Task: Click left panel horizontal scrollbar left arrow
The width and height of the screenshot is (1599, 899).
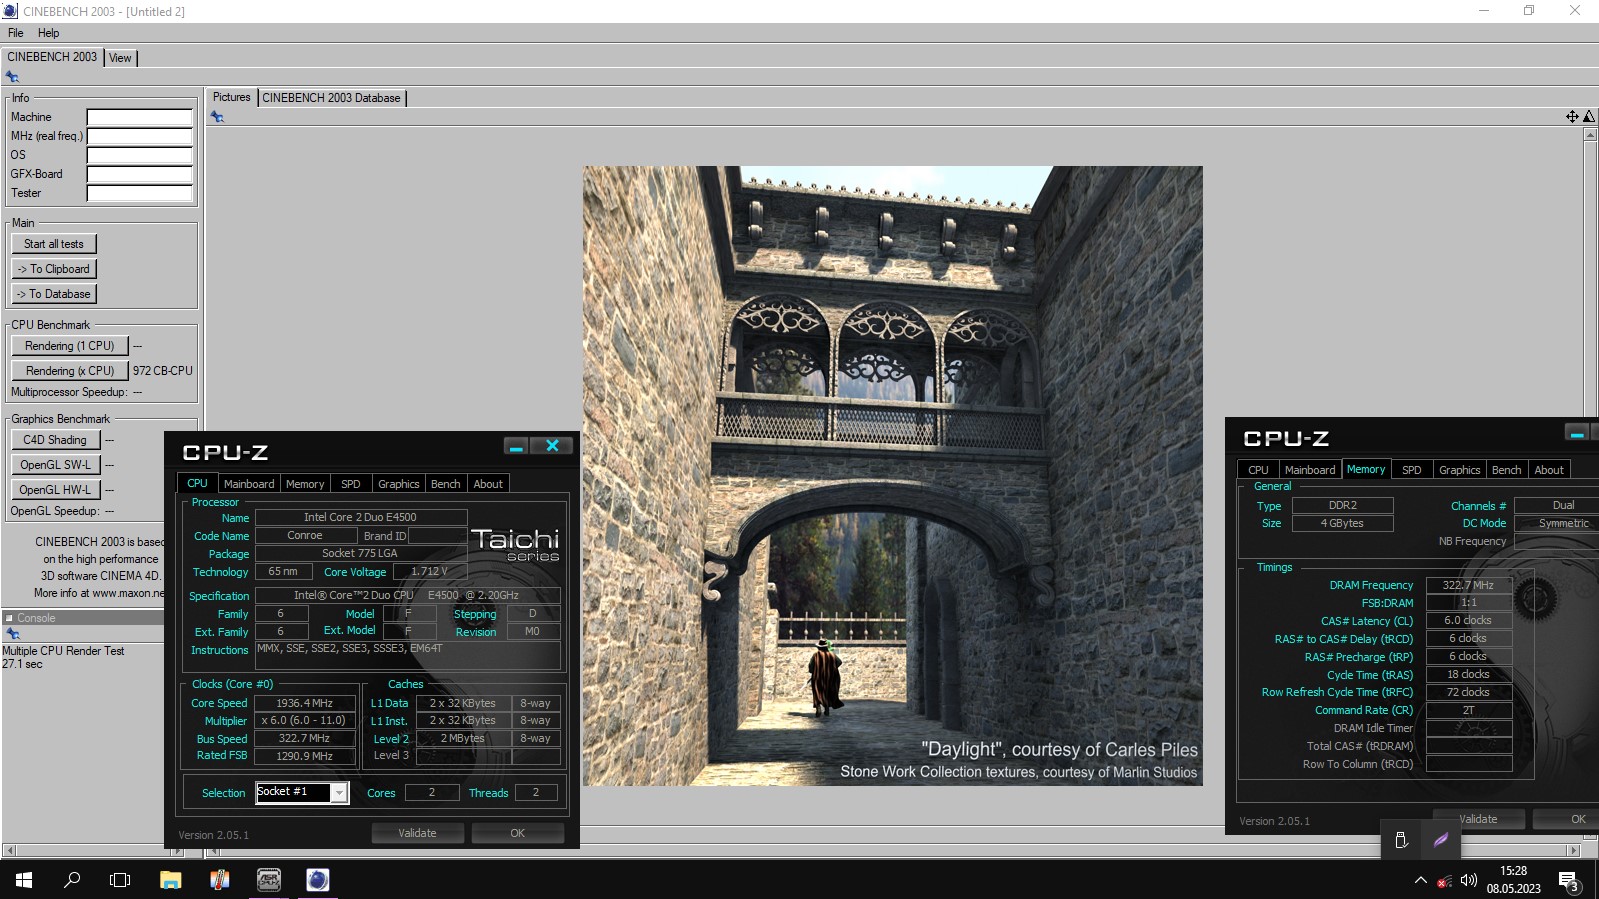Action: [10, 851]
